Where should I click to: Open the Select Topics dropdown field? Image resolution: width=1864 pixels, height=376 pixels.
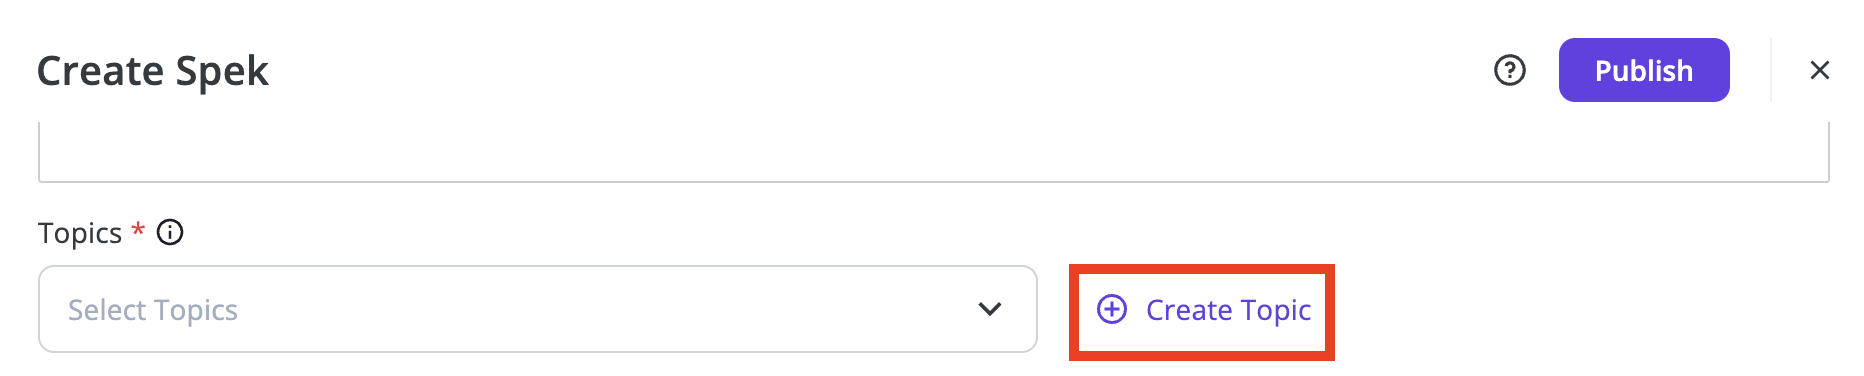coord(538,309)
